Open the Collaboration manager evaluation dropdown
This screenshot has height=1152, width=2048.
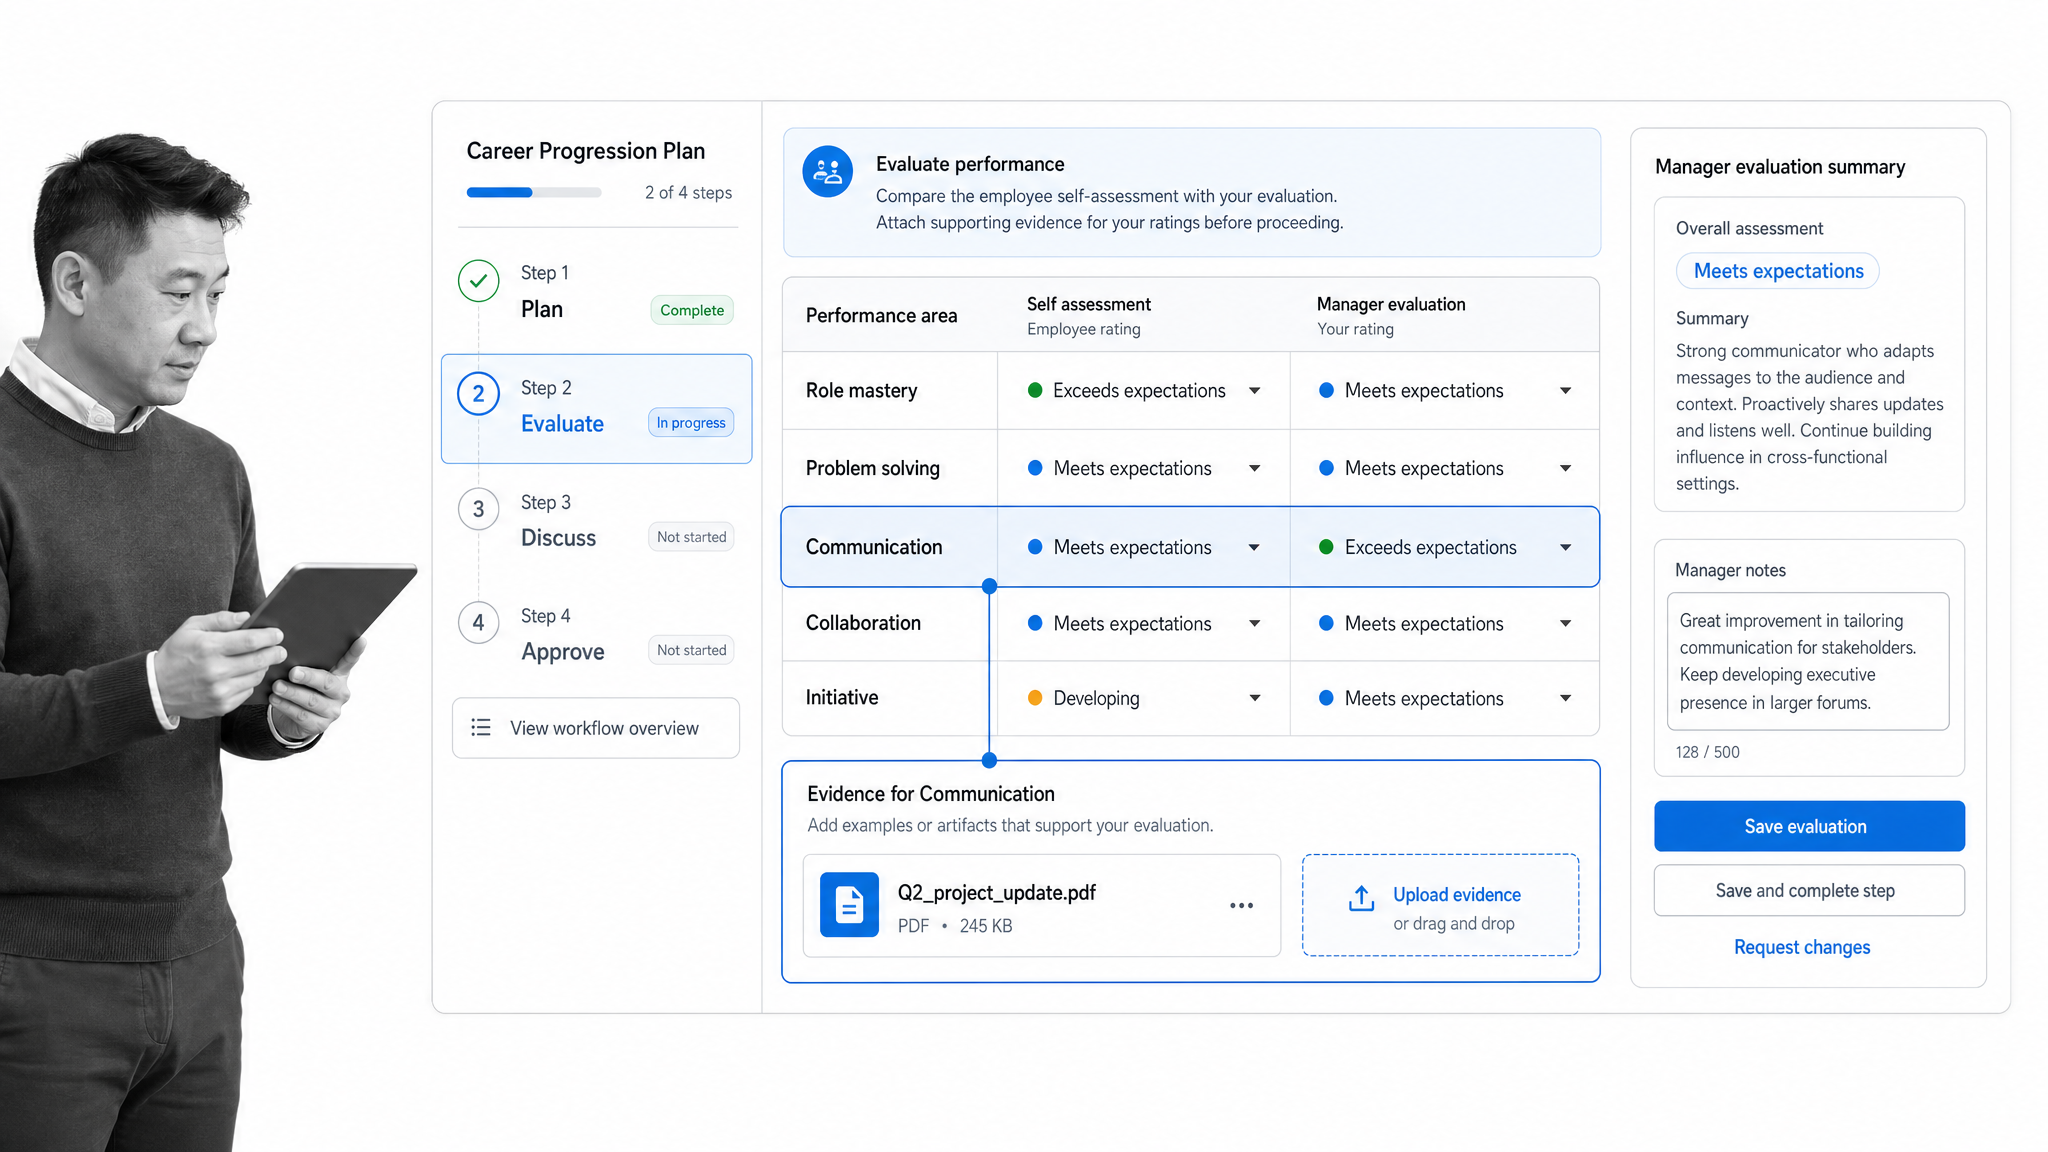click(x=1444, y=623)
